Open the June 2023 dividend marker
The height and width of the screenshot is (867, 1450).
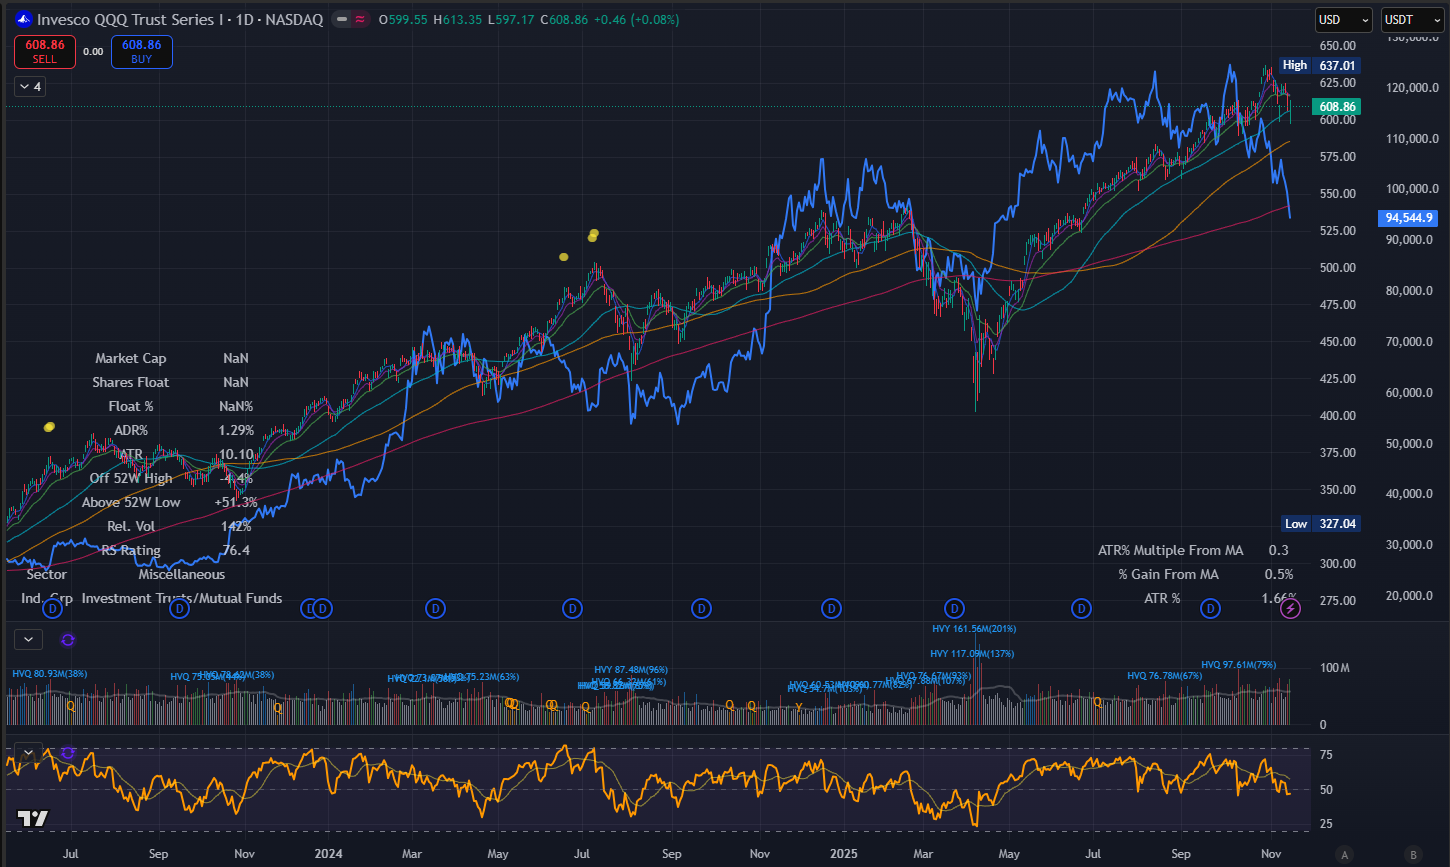coord(52,608)
